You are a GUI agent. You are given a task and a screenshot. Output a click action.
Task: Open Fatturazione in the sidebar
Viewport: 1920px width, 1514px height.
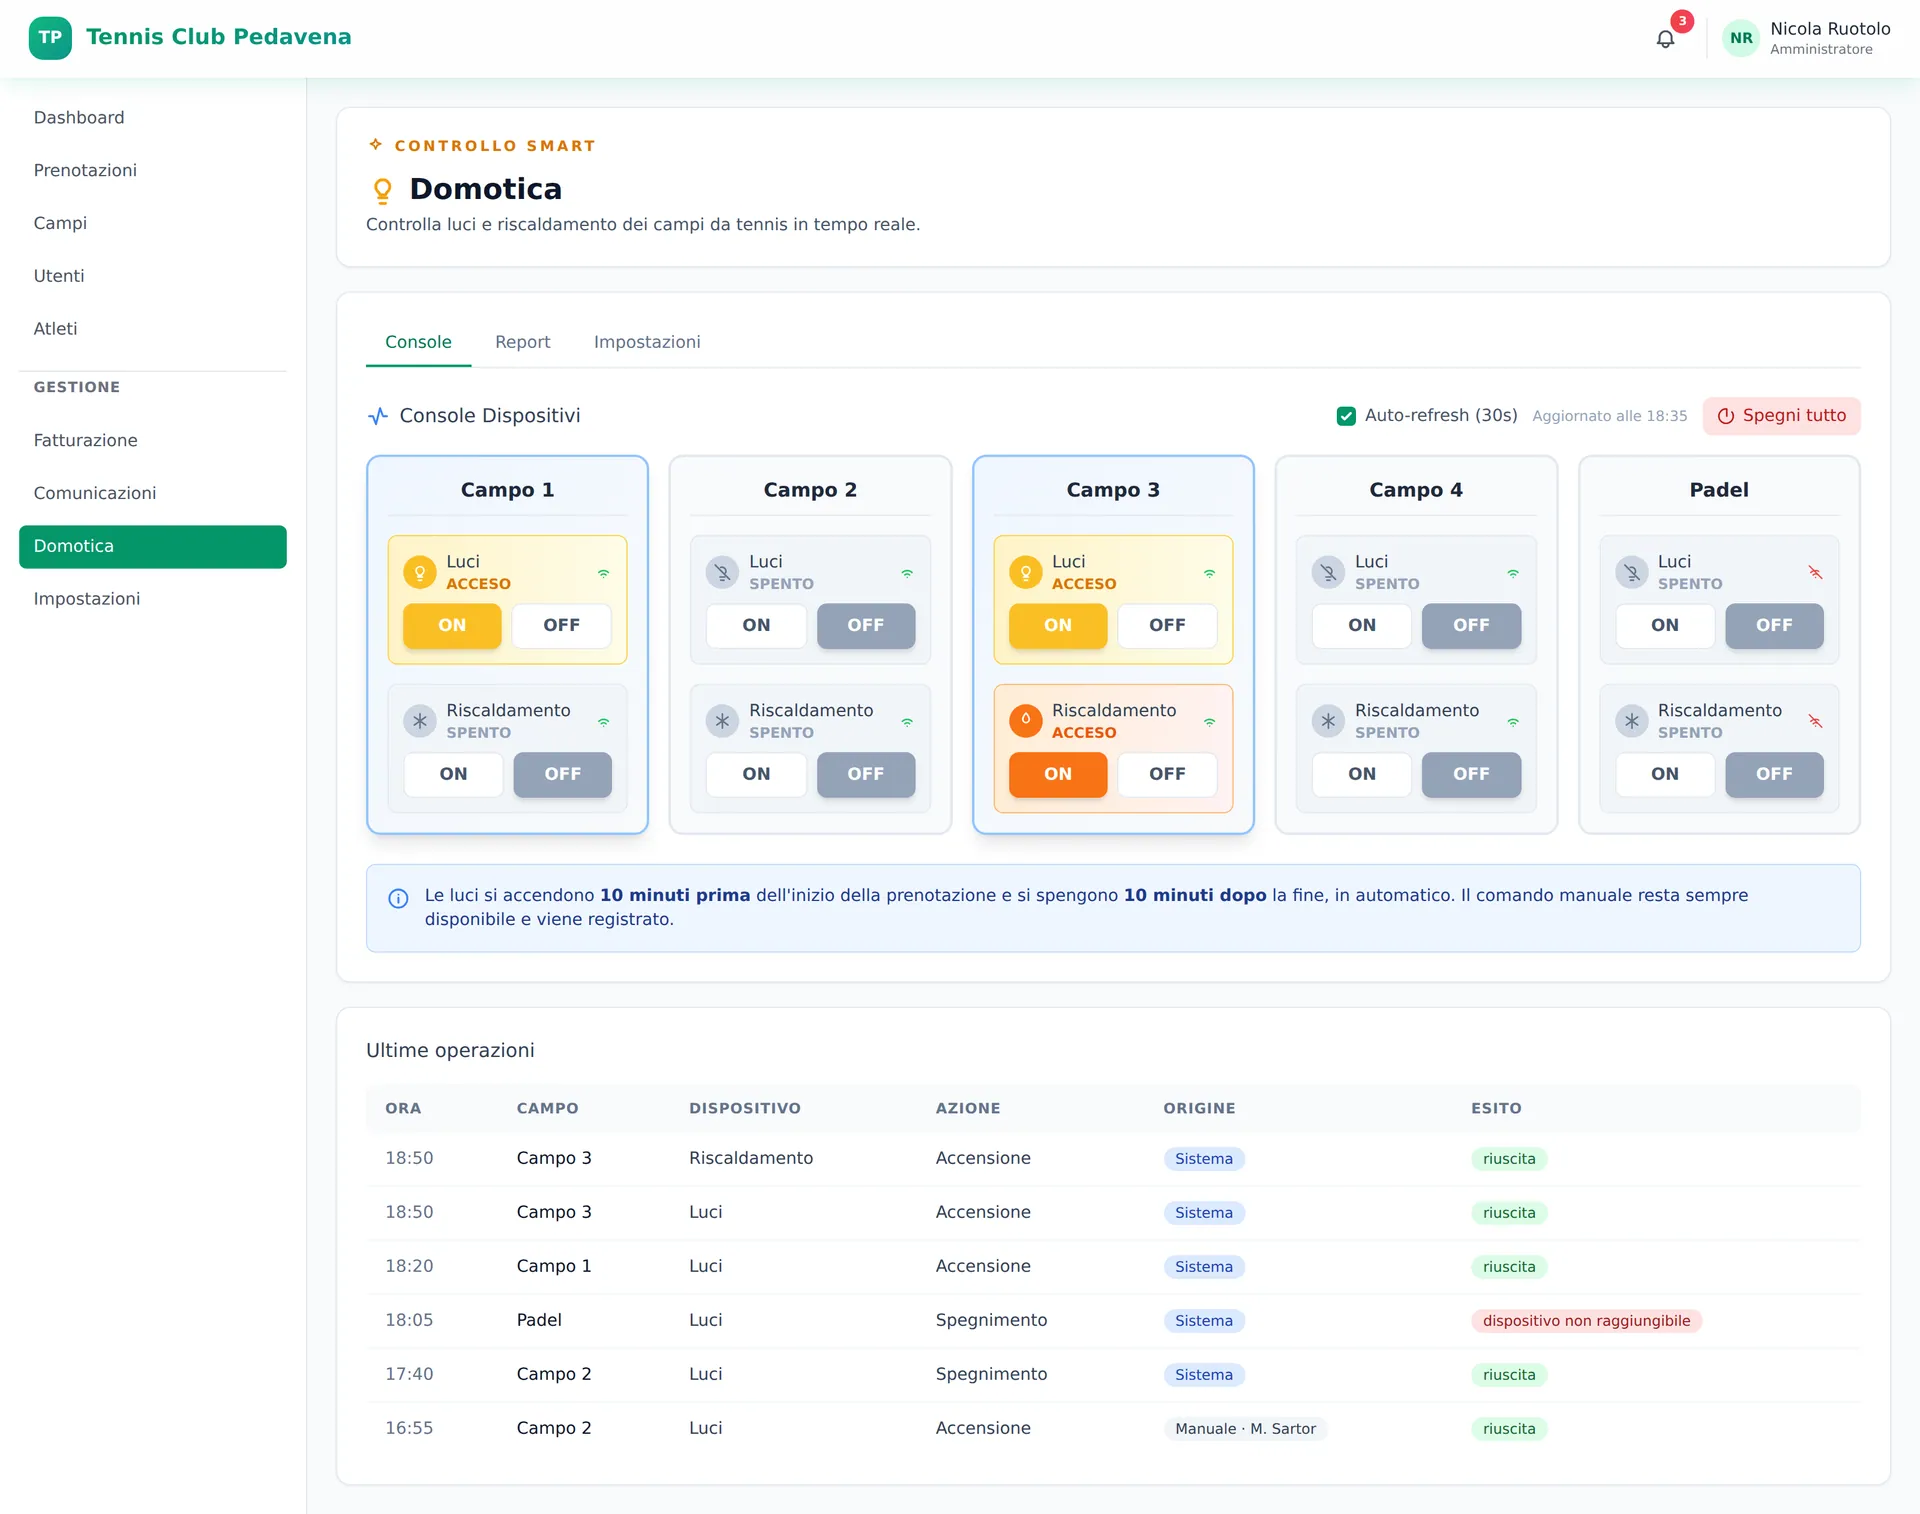[153, 441]
